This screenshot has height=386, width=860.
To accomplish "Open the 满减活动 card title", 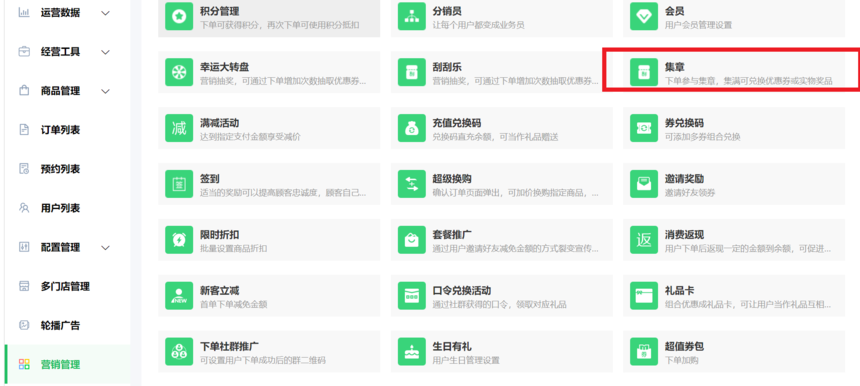I will click(x=219, y=123).
